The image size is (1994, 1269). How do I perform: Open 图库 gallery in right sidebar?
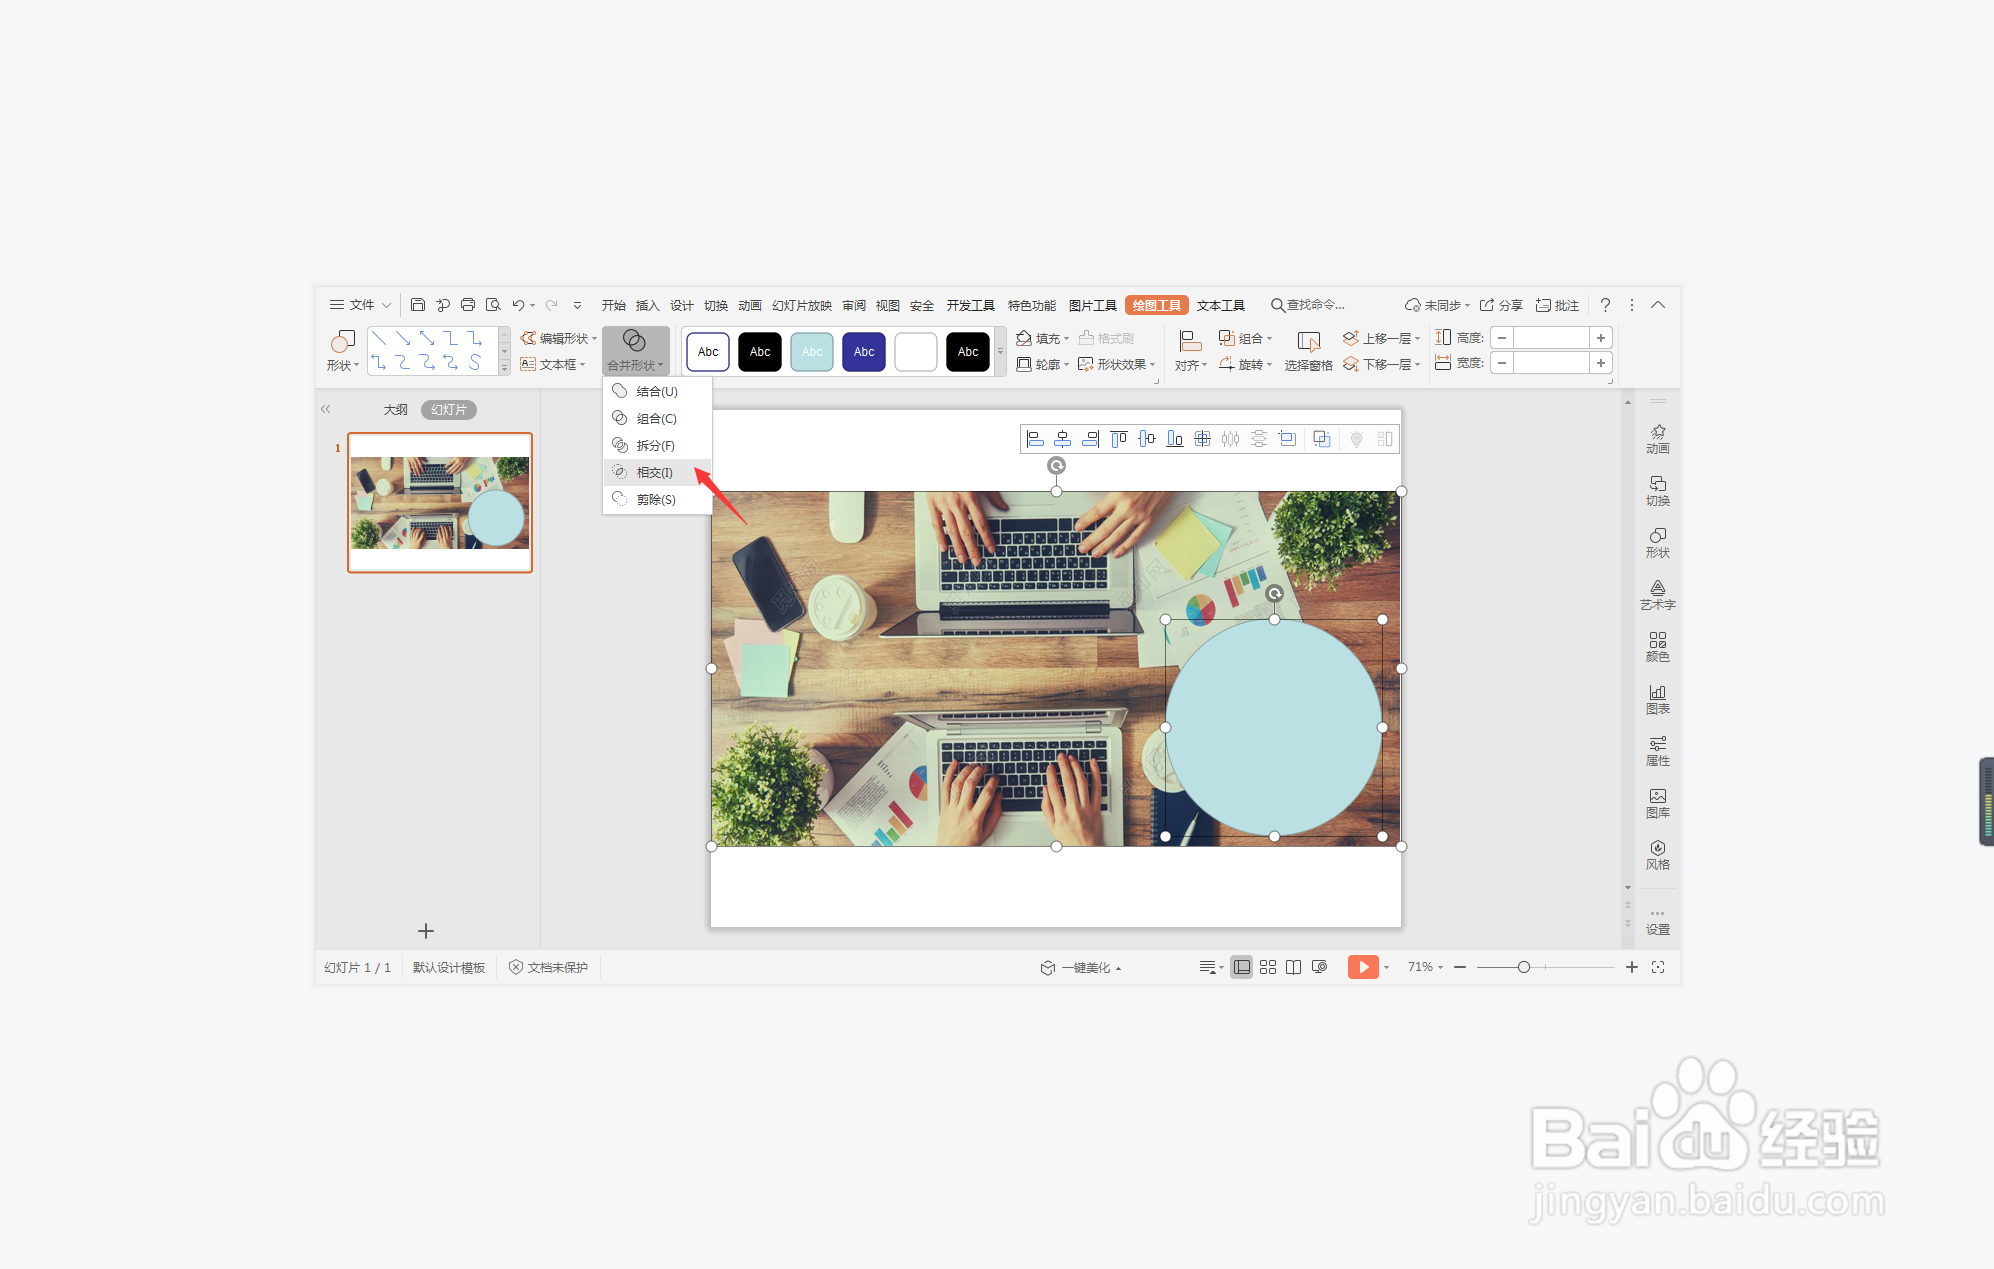[x=1657, y=802]
